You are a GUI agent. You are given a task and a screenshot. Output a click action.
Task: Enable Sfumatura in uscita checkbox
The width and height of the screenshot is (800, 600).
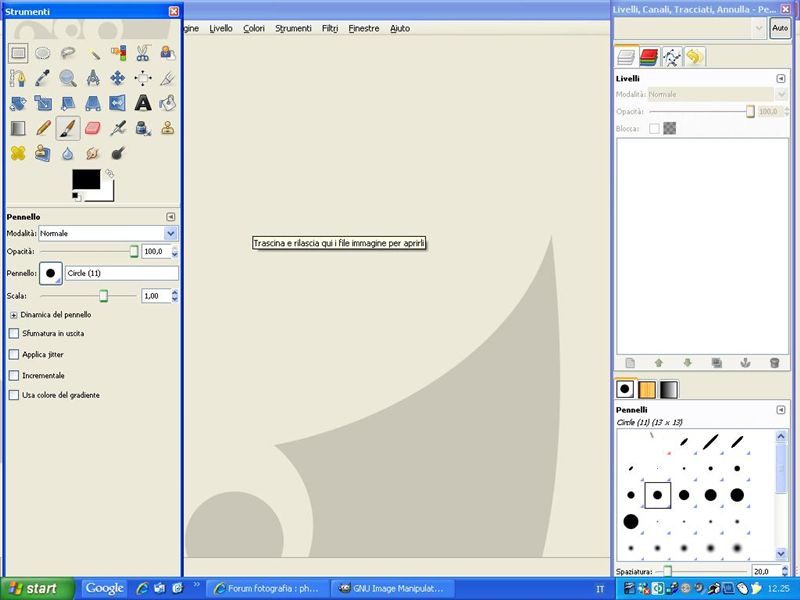pyautogui.click(x=14, y=333)
